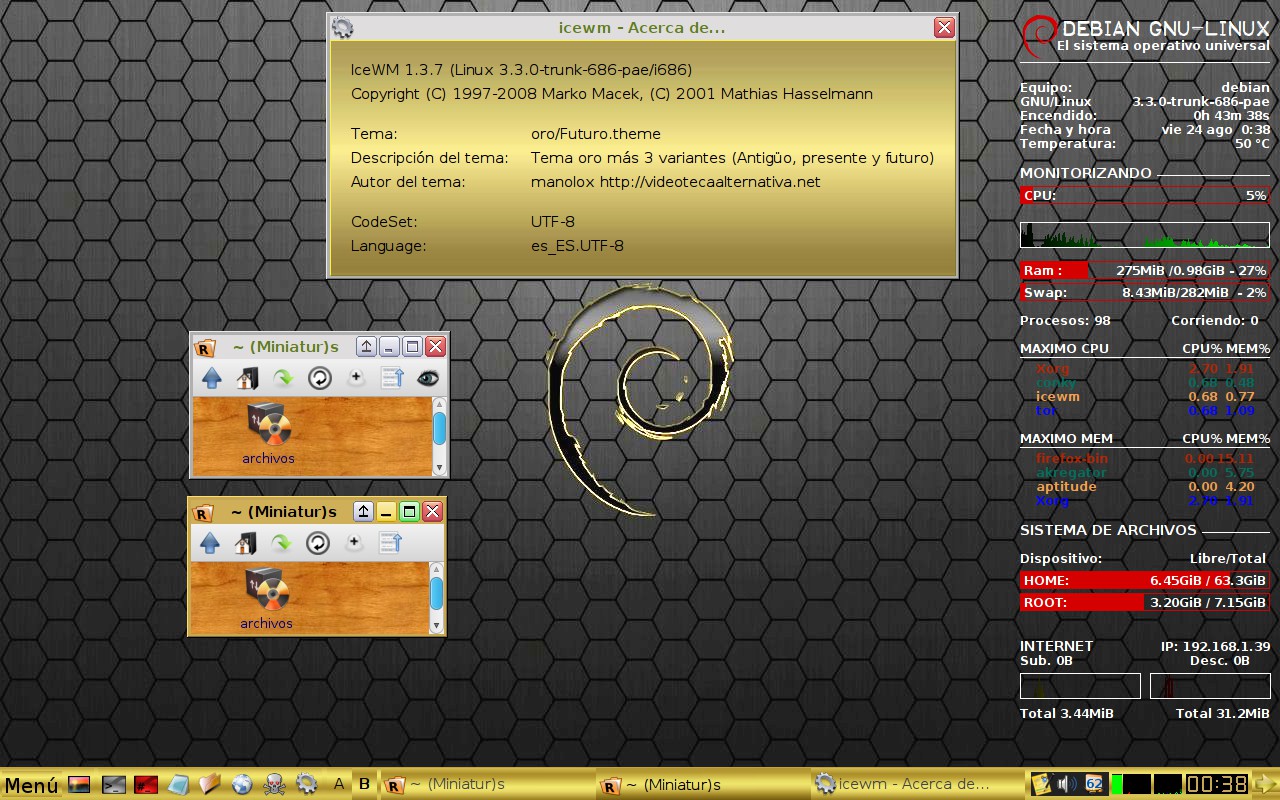Screen dimensions: 1280x800
Task: Click scroll-down arrow in grey-framed Miniaturs window
Action: point(439,468)
